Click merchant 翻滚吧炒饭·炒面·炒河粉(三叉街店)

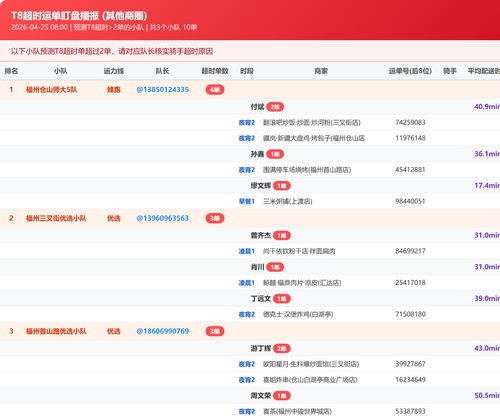312,123
